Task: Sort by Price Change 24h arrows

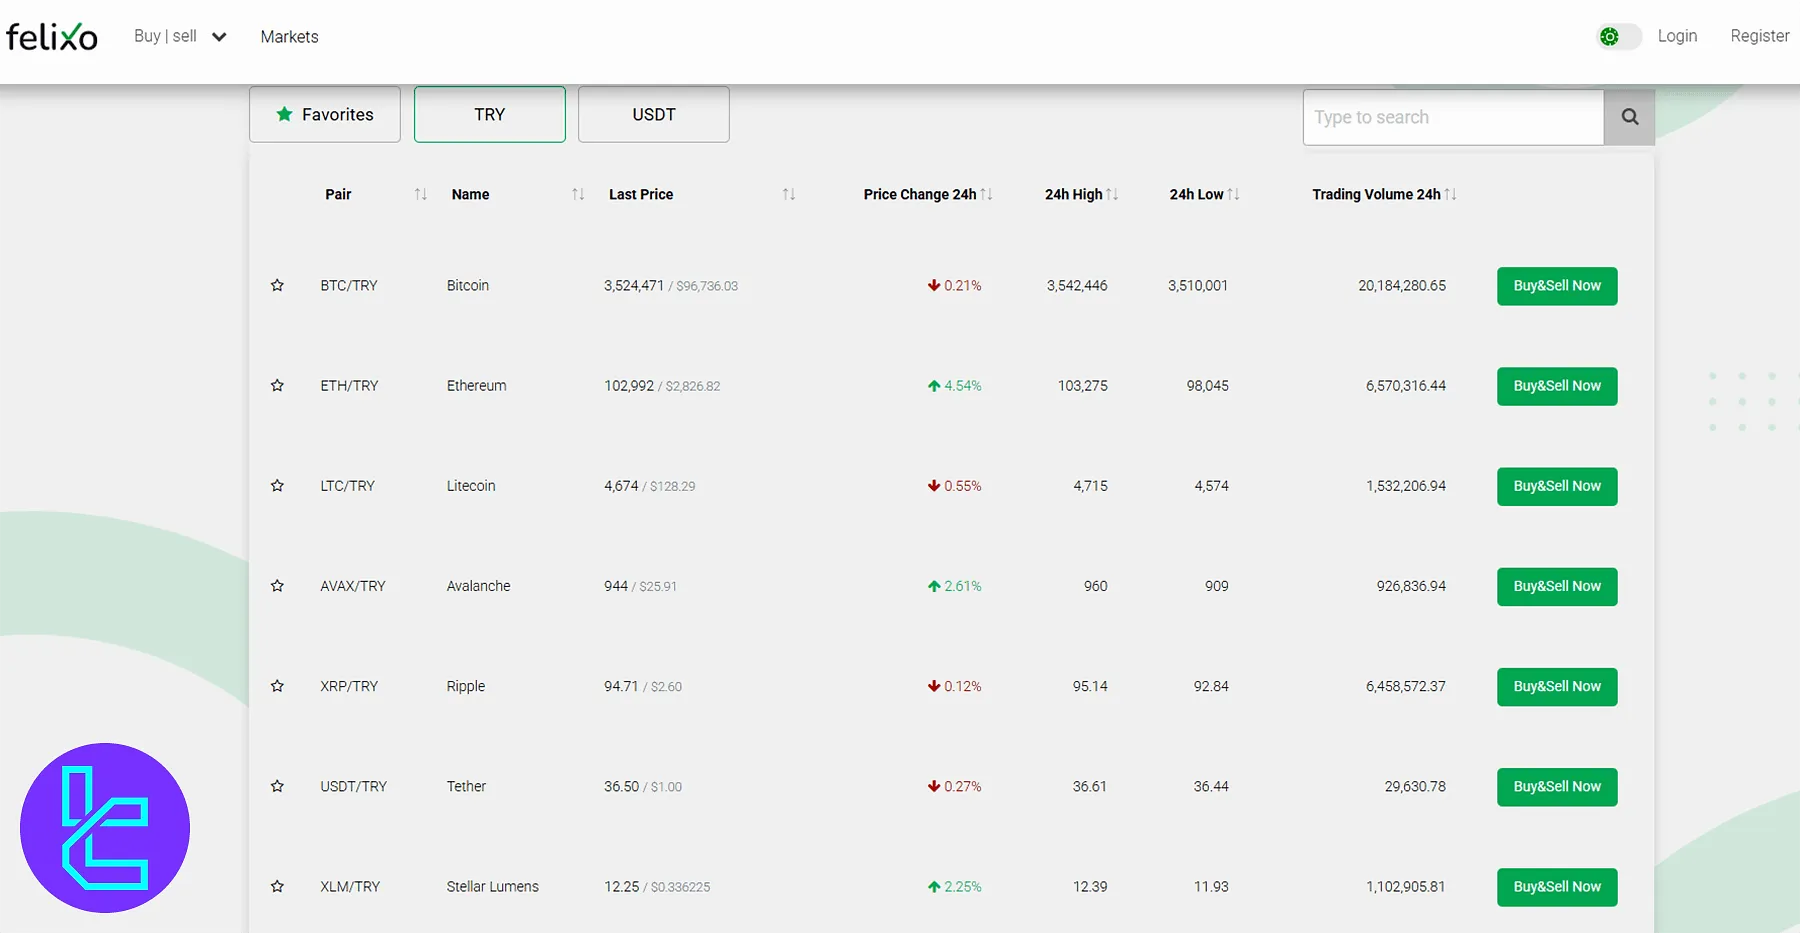Action: click(986, 194)
